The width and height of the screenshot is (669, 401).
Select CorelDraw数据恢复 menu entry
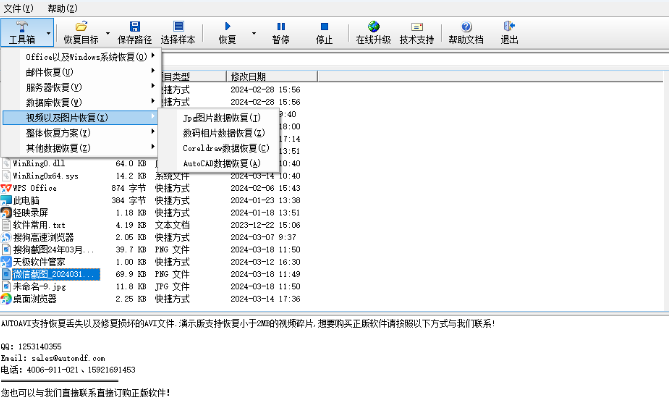pyautogui.click(x=221, y=148)
